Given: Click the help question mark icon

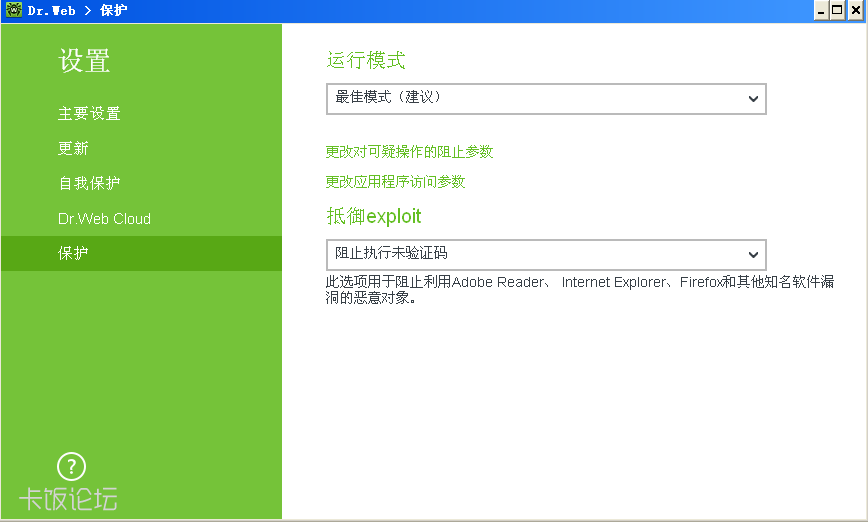Looking at the screenshot, I should pyautogui.click(x=71, y=467).
